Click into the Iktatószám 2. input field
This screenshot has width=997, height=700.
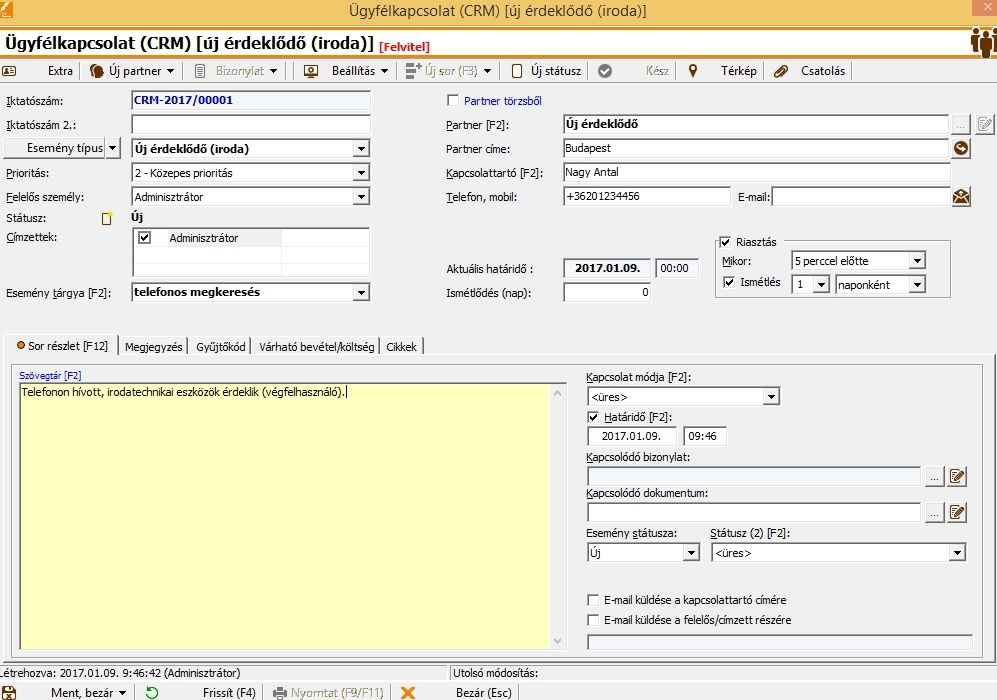pos(250,125)
